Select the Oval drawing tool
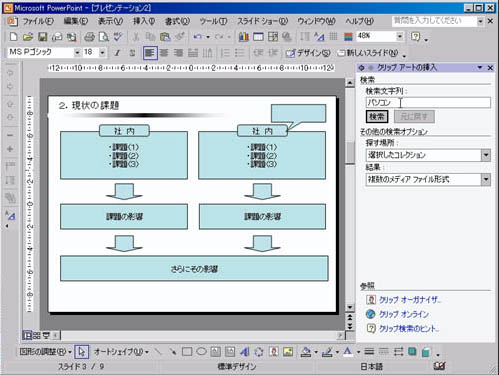 tap(201, 351)
